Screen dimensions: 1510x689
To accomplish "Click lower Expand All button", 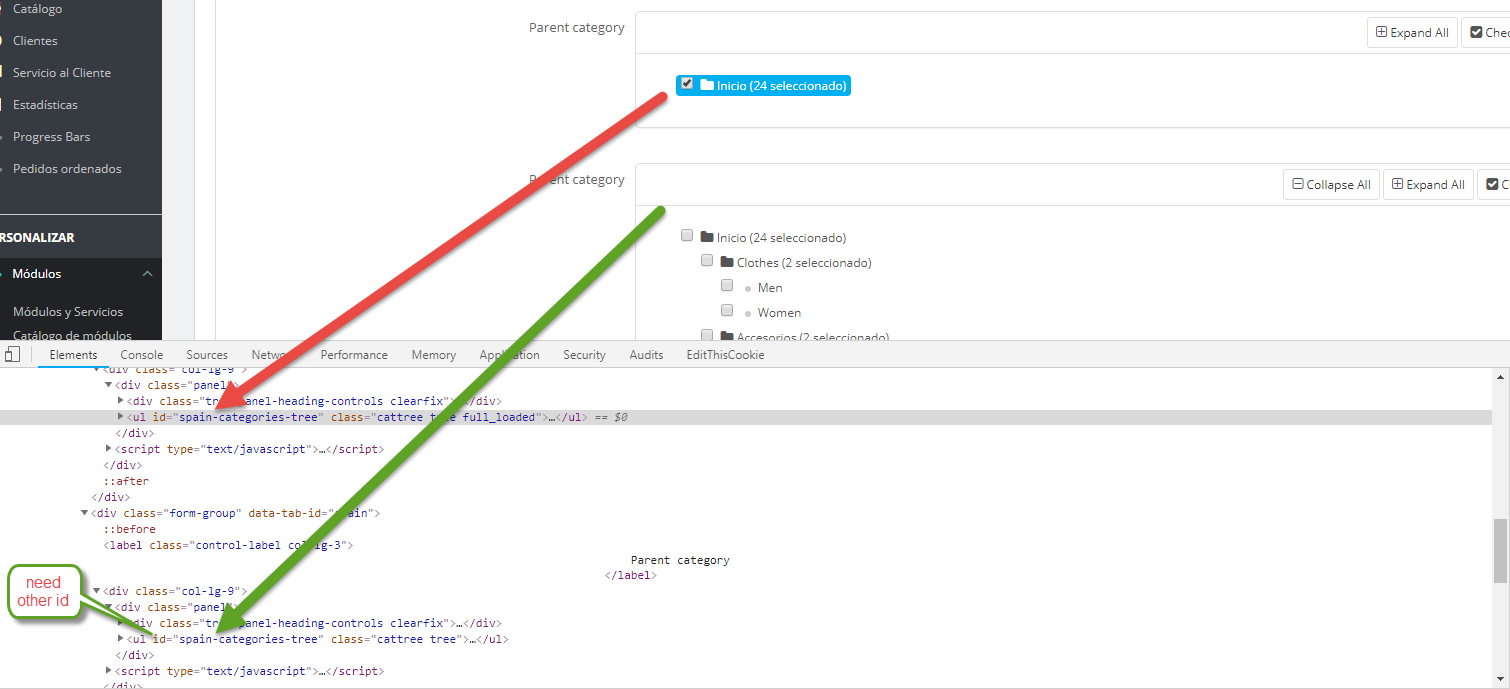I will 1428,184.
